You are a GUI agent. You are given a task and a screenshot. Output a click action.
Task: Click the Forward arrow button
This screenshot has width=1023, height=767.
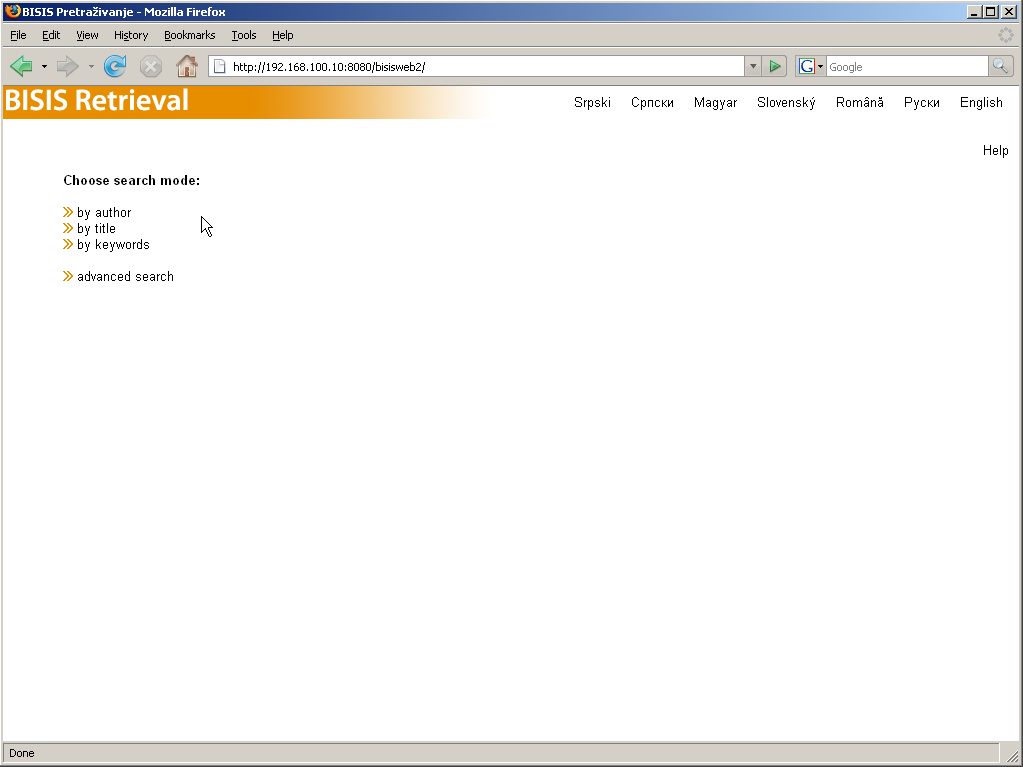click(x=67, y=67)
